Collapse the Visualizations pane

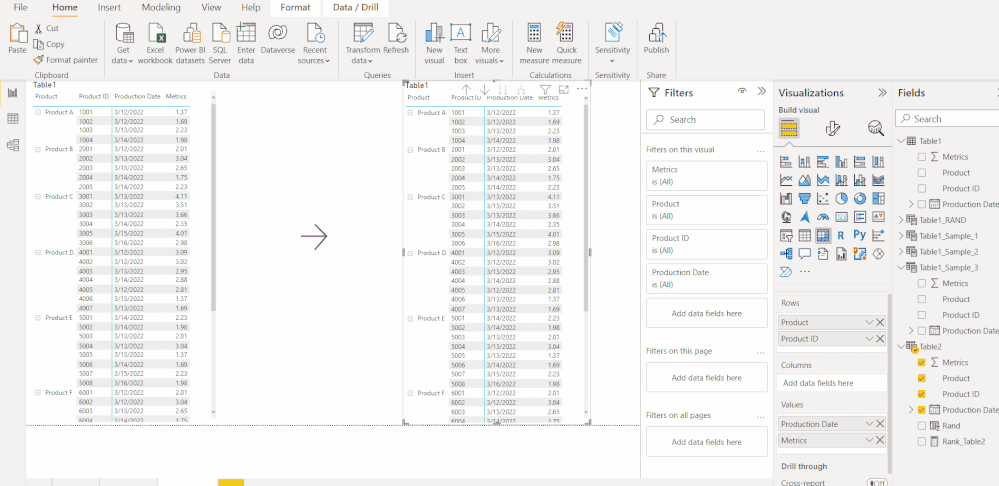(882, 92)
